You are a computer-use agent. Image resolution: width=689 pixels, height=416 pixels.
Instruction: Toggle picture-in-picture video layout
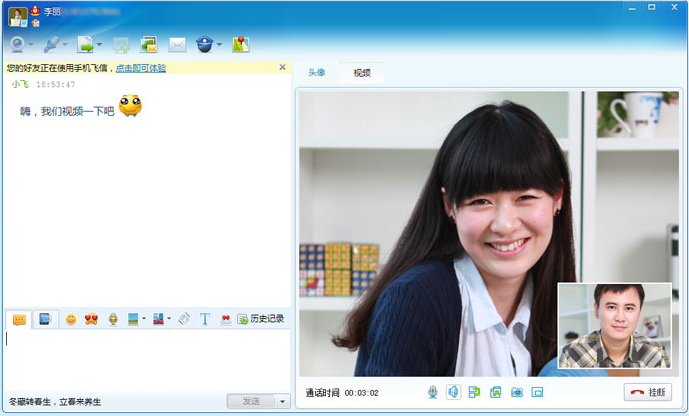[537, 392]
